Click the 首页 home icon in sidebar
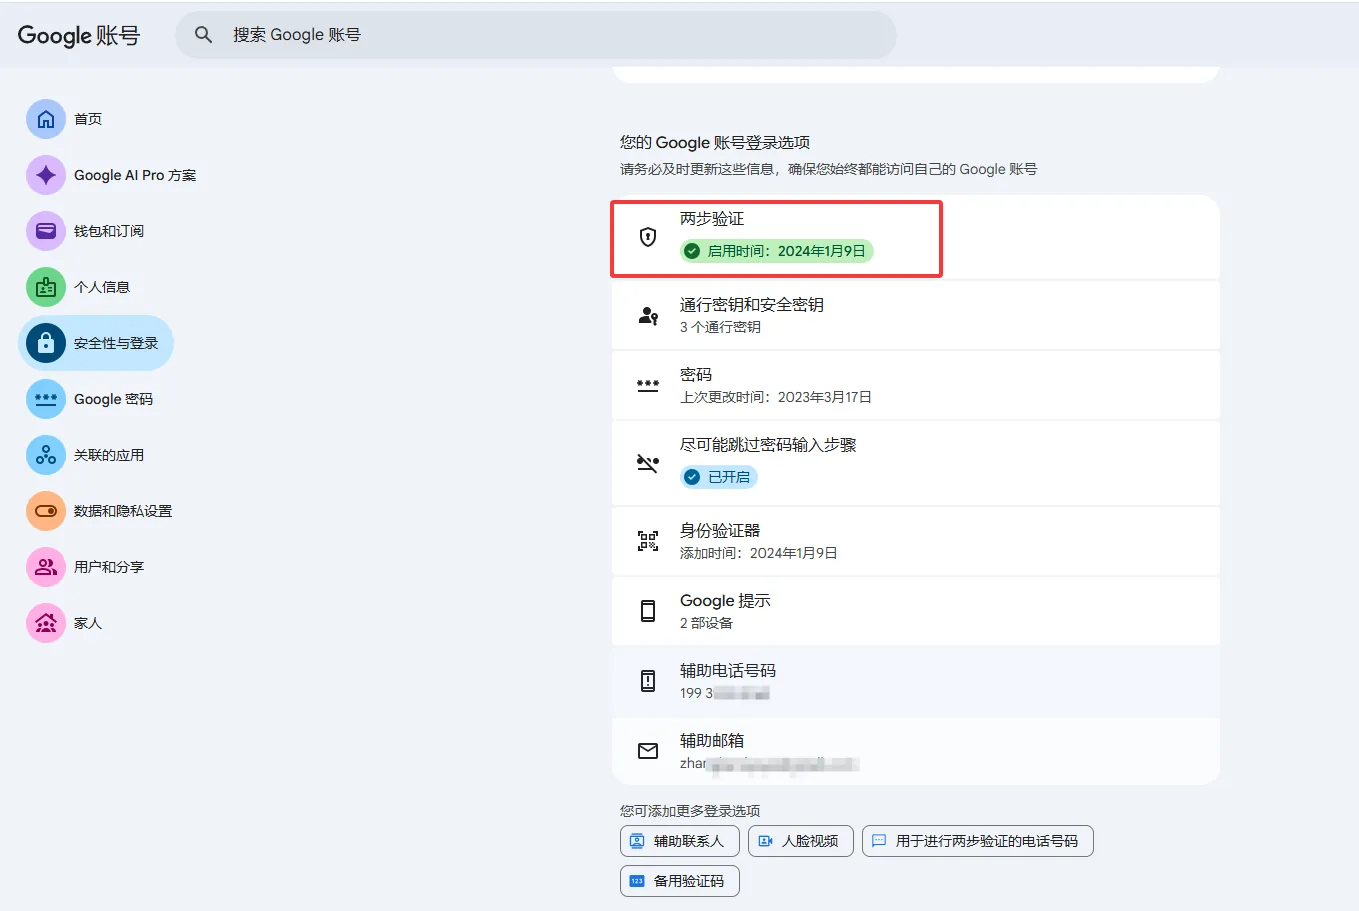1359x911 pixels. 46,119
